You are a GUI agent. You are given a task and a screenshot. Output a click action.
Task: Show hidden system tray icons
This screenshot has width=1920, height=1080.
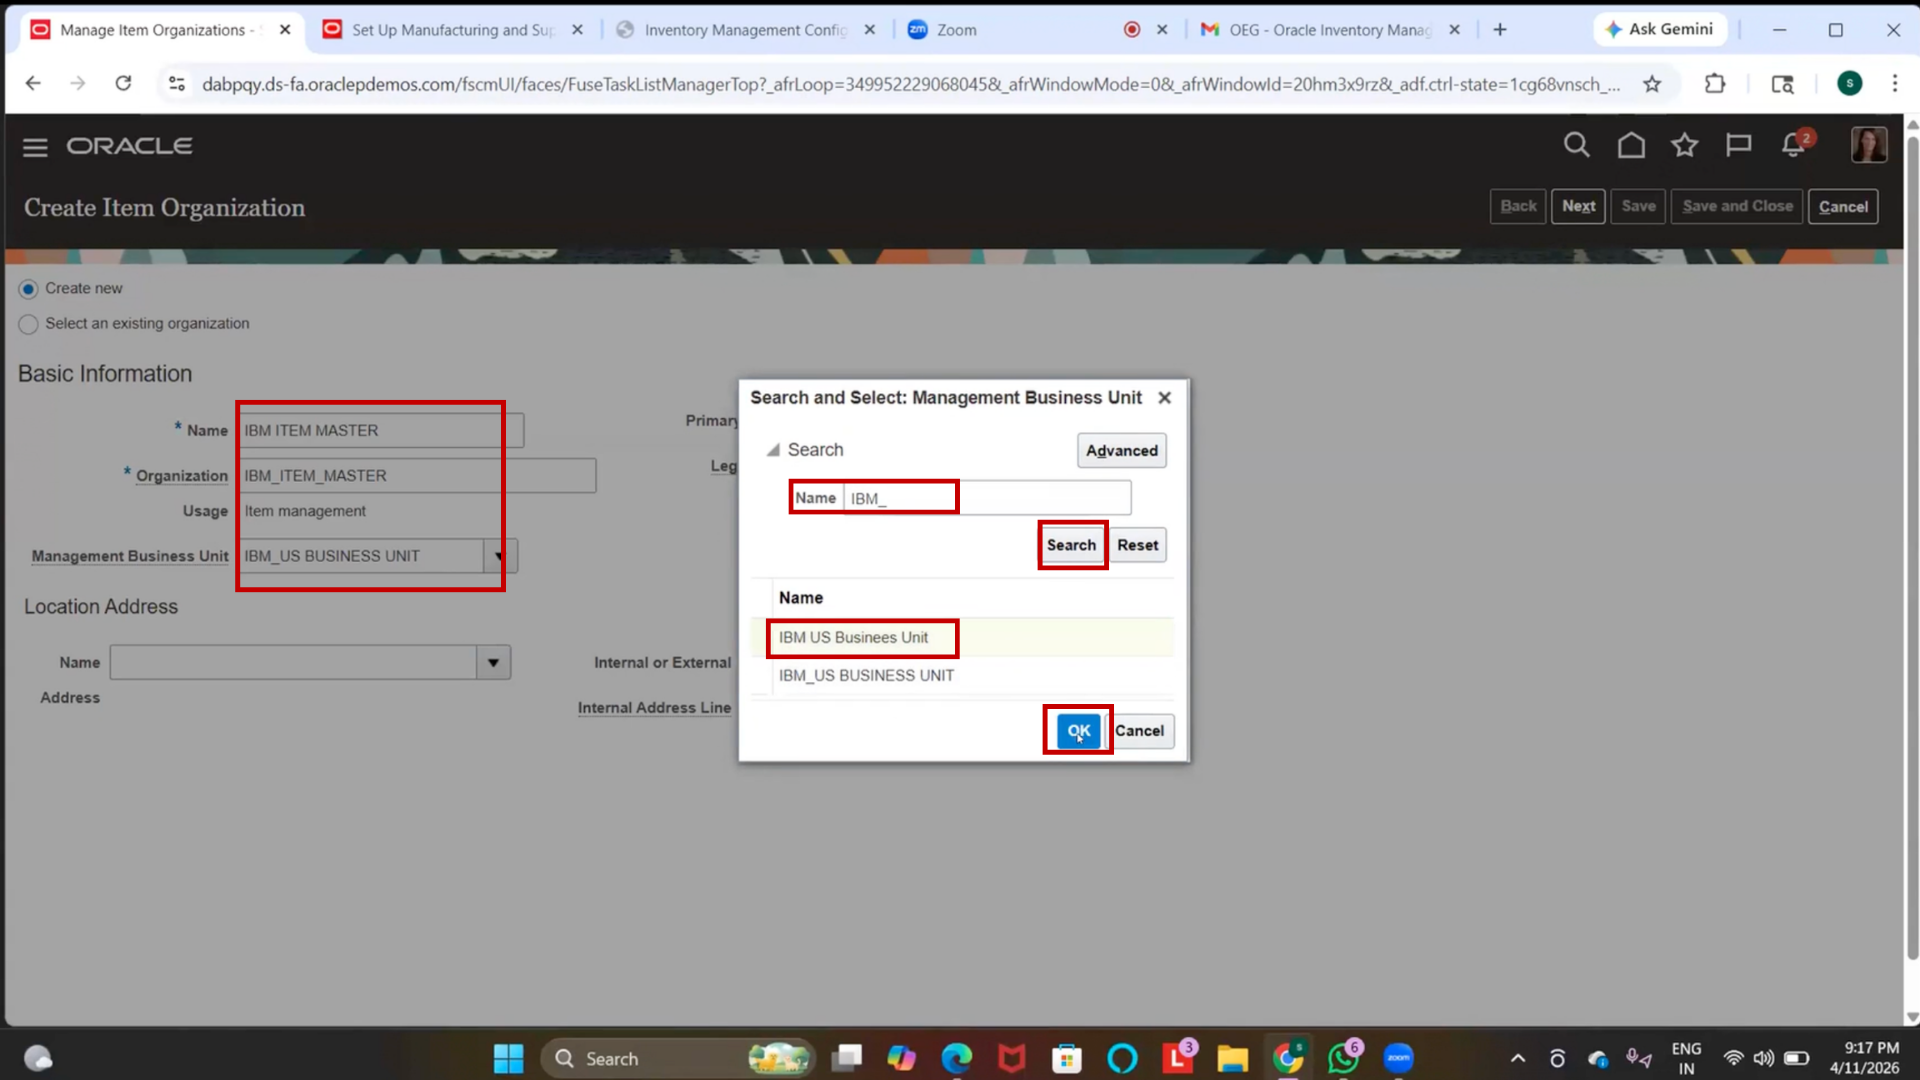tap(1517, 1058)
